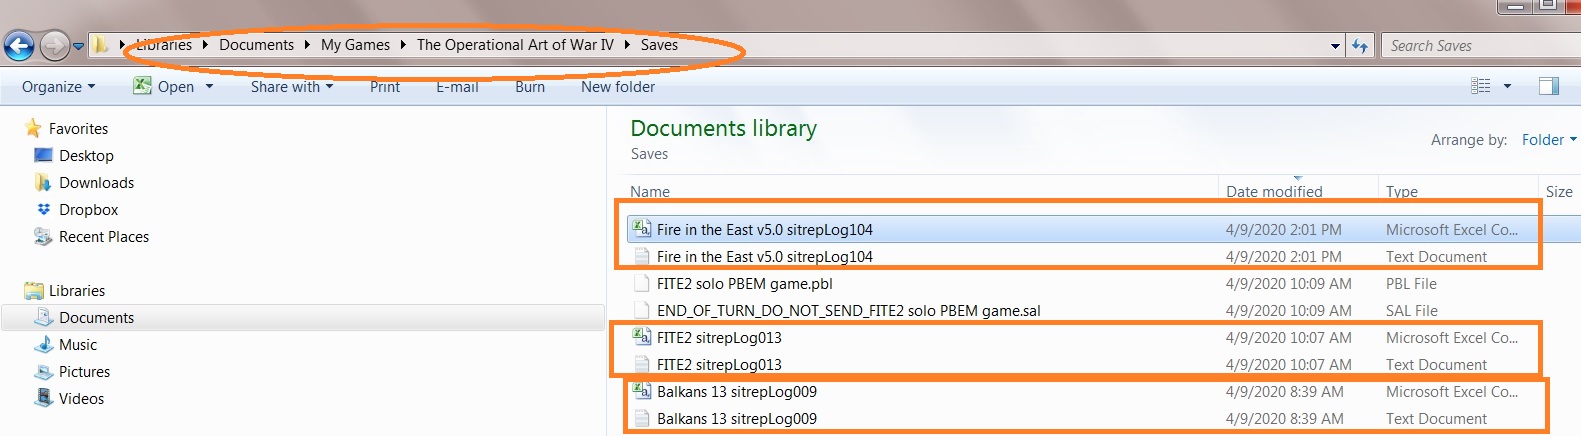Click E-mail in the toolbar
This screenshot has height=436, width=1581.
457,87
